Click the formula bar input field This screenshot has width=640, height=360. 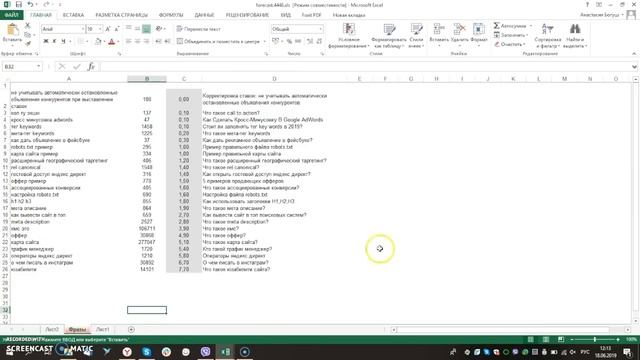click(x=364, y=67)
